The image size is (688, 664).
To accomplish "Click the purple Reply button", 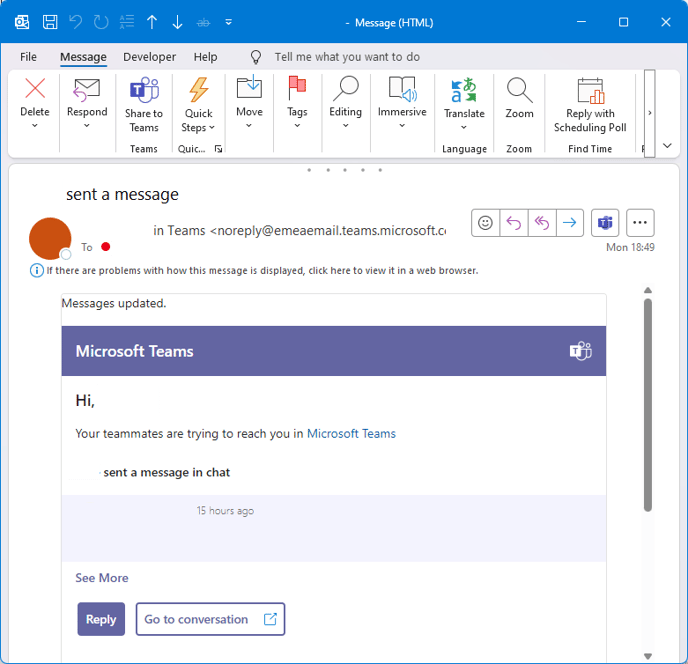I will 101,619.
